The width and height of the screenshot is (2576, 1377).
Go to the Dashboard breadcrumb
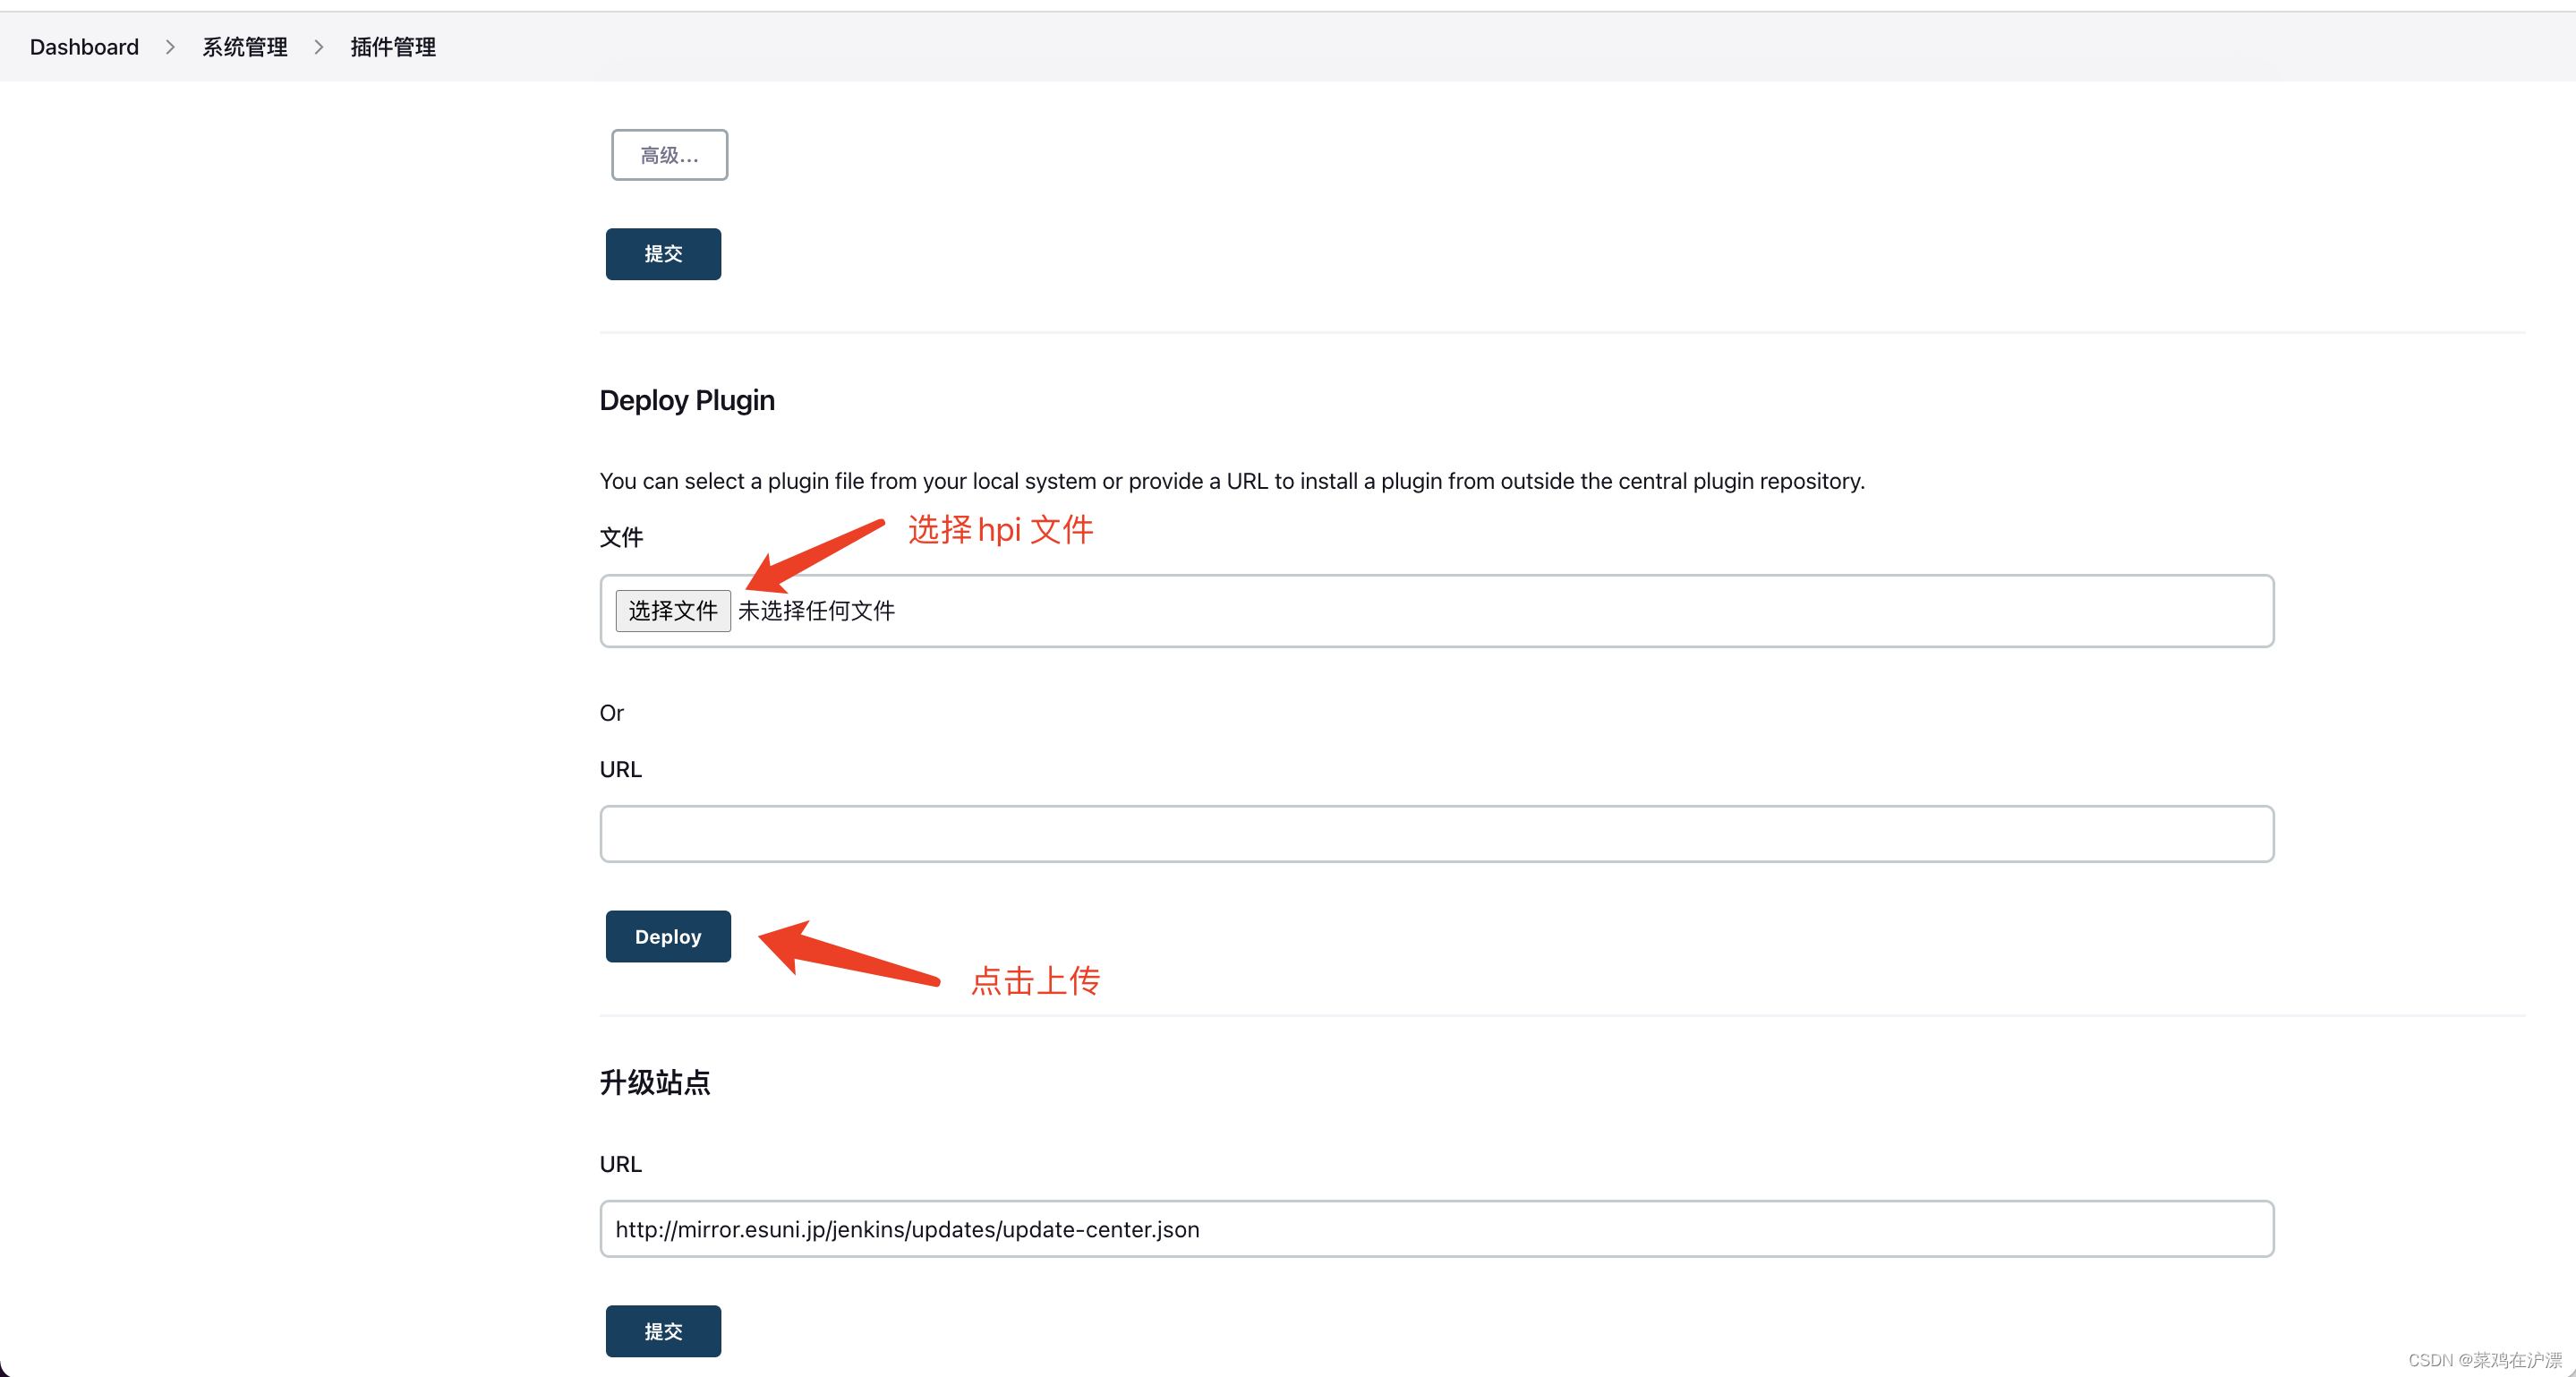(x=84, y=47)
